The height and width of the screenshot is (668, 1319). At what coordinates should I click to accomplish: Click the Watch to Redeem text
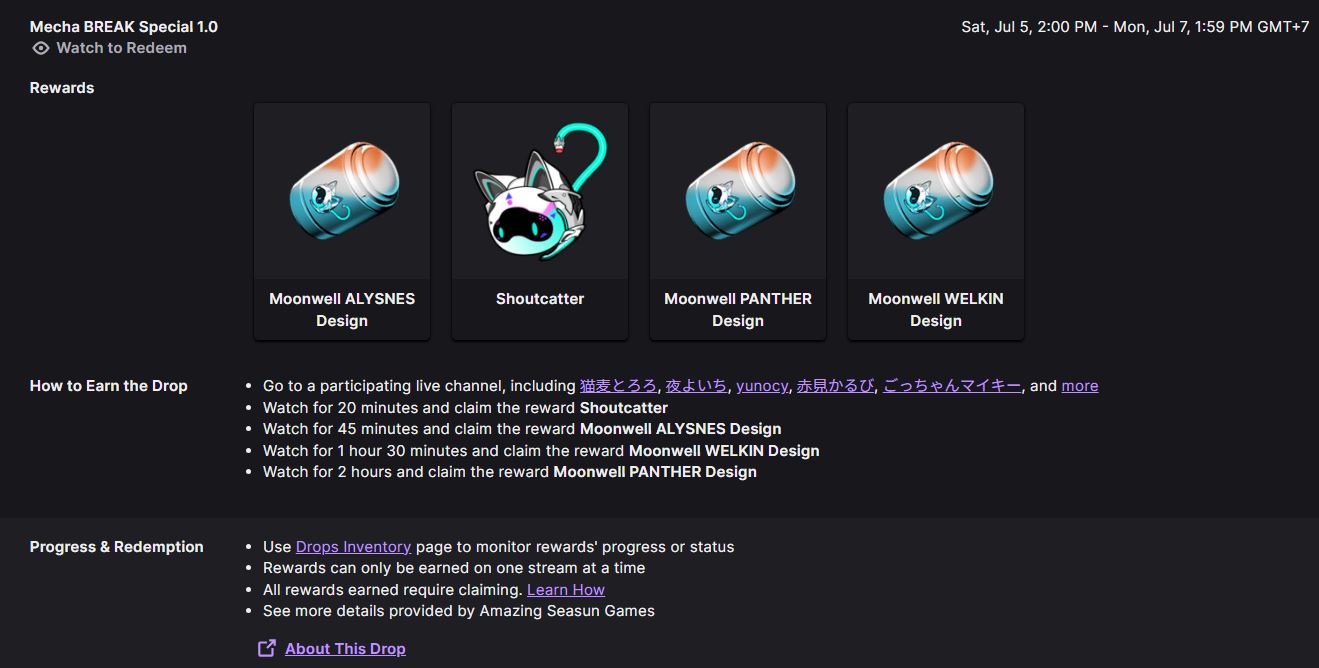click(x=121, y=48)
